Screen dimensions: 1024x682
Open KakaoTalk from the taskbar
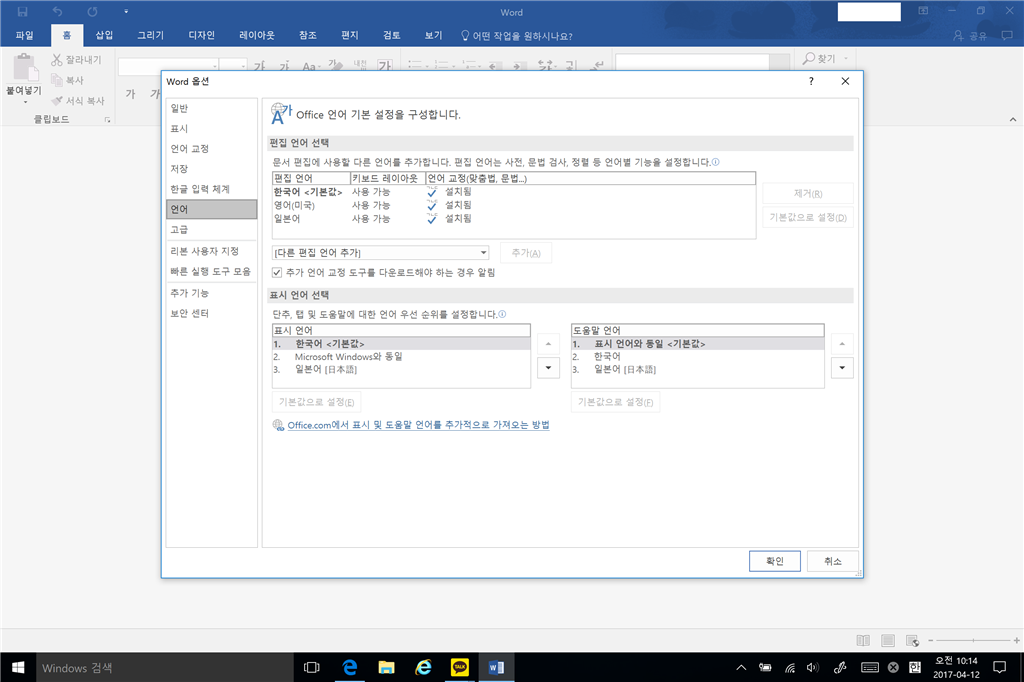coord(460,667)
